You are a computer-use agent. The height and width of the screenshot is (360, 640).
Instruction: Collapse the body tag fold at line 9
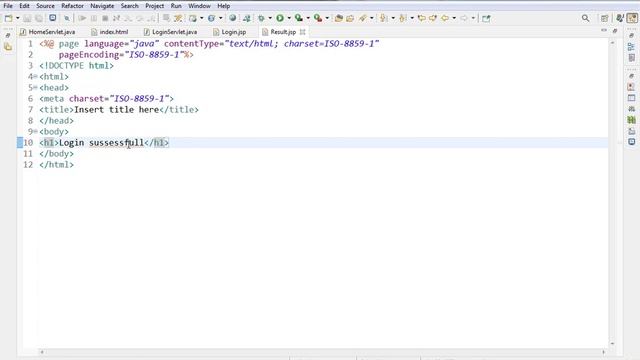(x=36, y=131)
